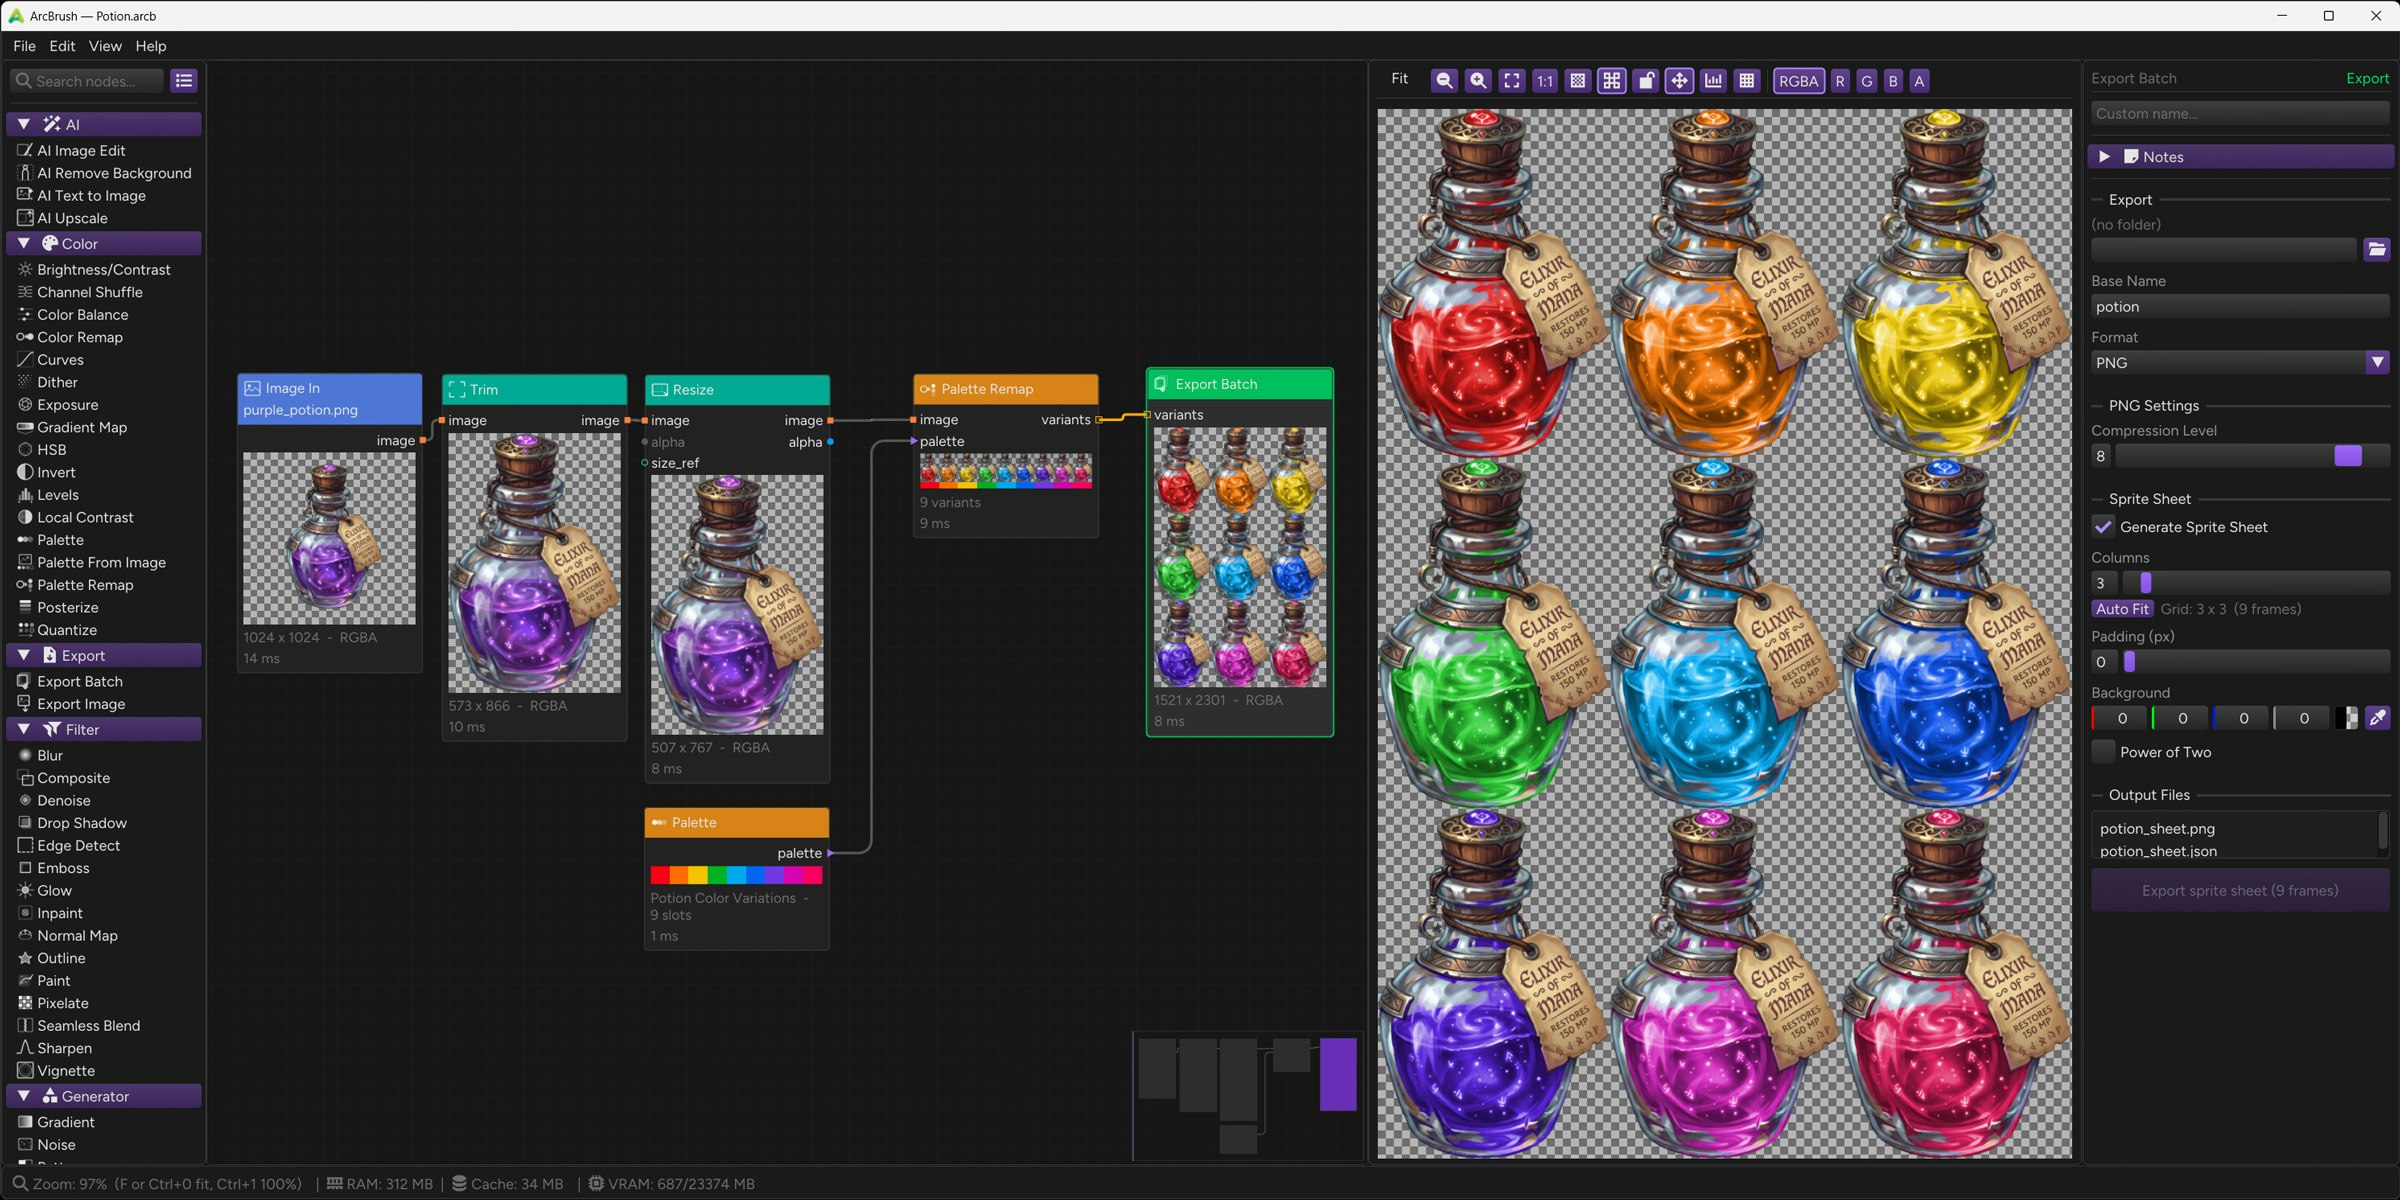Image resolution: width=2400 pixels, height=1200 pixels.
Task: Toggle the checkerboard transparency background icon
Action: pos(1578,80)
